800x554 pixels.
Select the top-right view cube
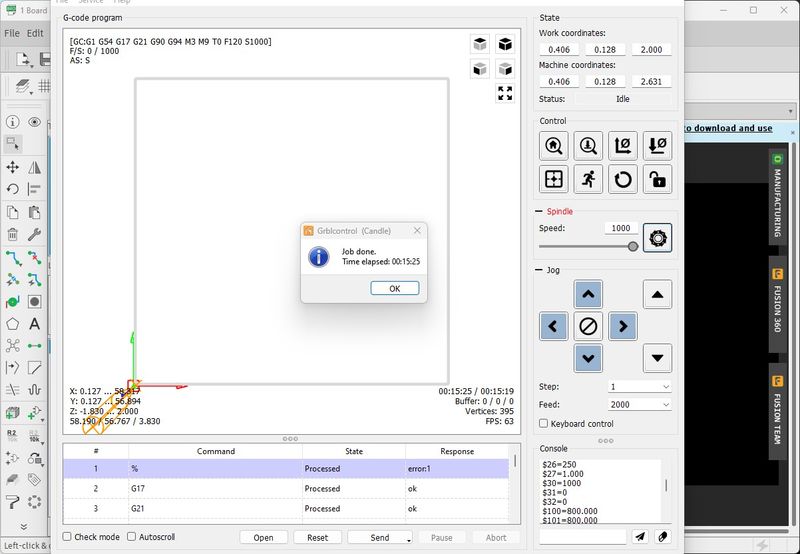(x=505, y=44)
